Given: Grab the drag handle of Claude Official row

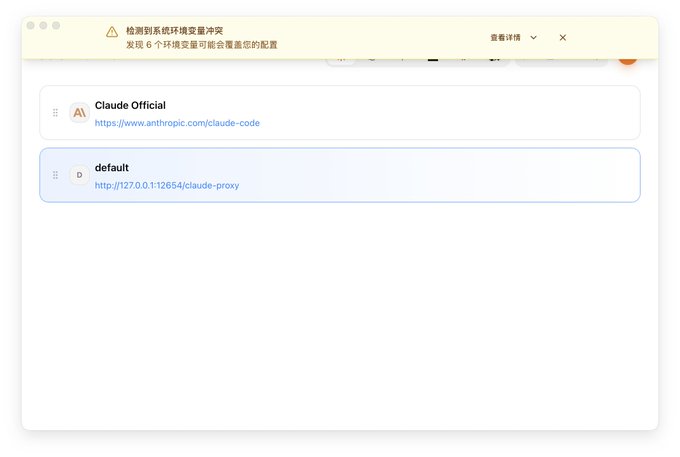Looking at the screenshot, I should 55,113.
